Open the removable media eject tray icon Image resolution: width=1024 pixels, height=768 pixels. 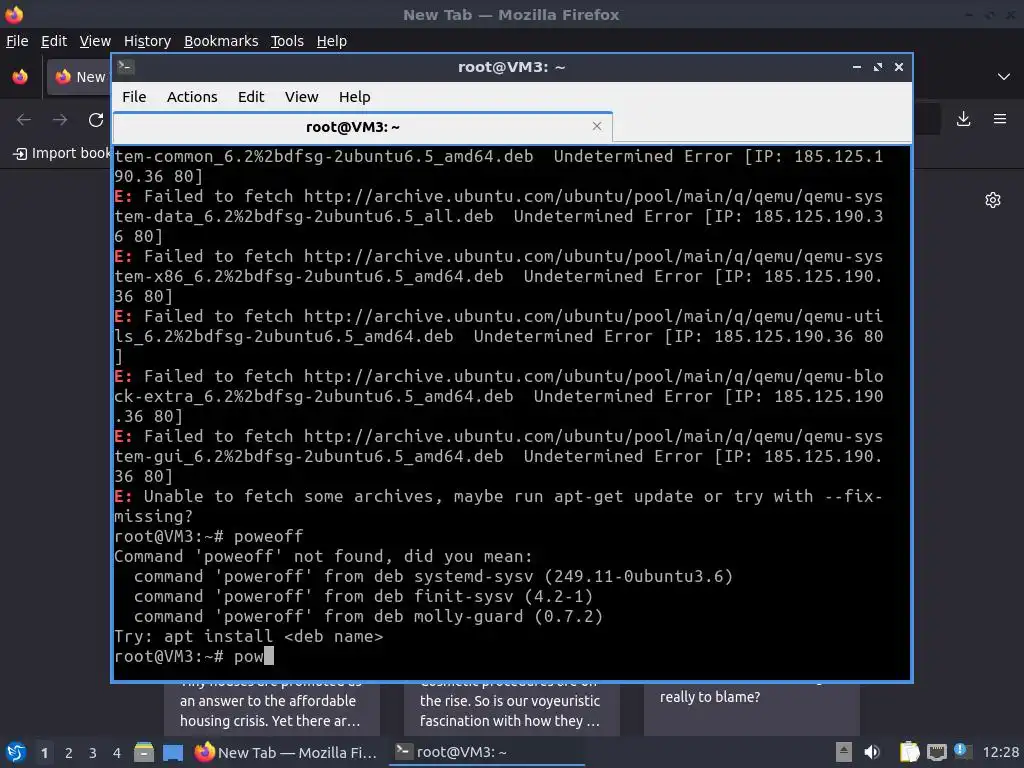click(844, 752)
